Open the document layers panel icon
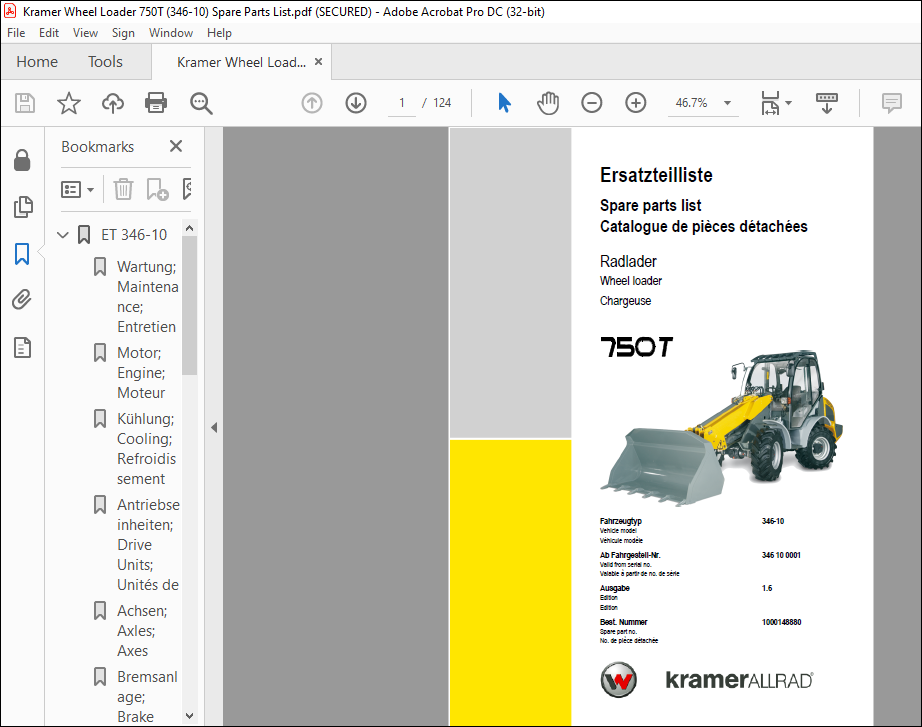Image resolution: width=922 pixels, height=727 pixels. click(x=22, y=348)
